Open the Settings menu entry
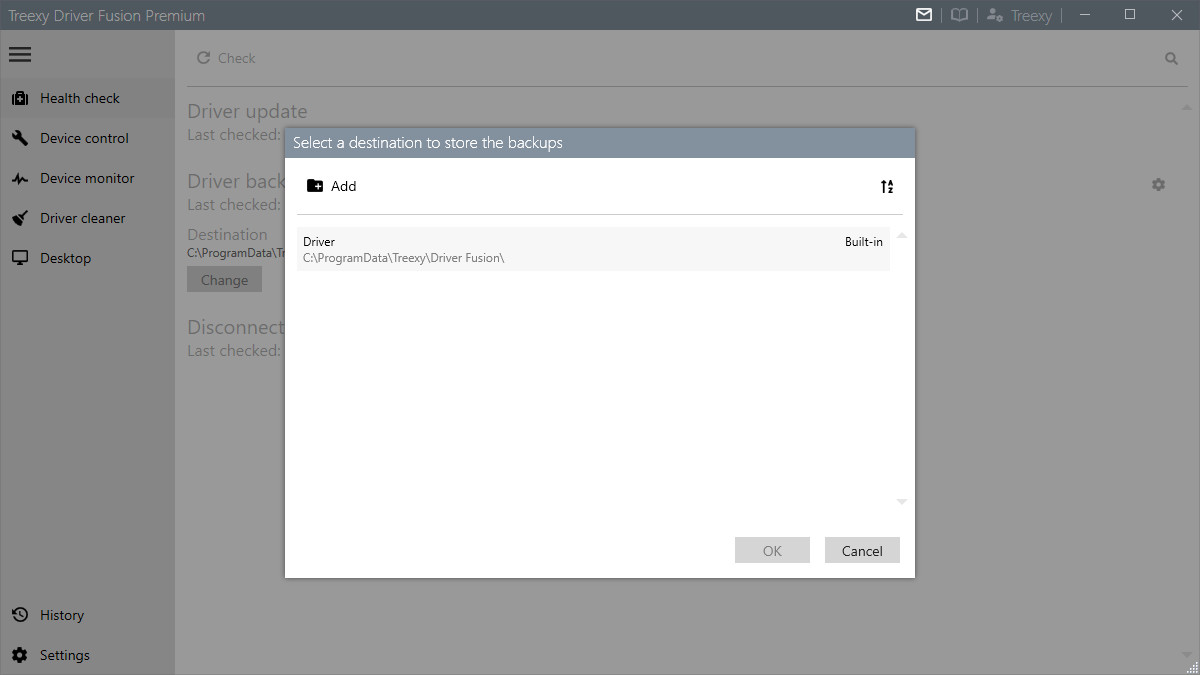The height and width of the screenshot is (675, 1200). 64,654
